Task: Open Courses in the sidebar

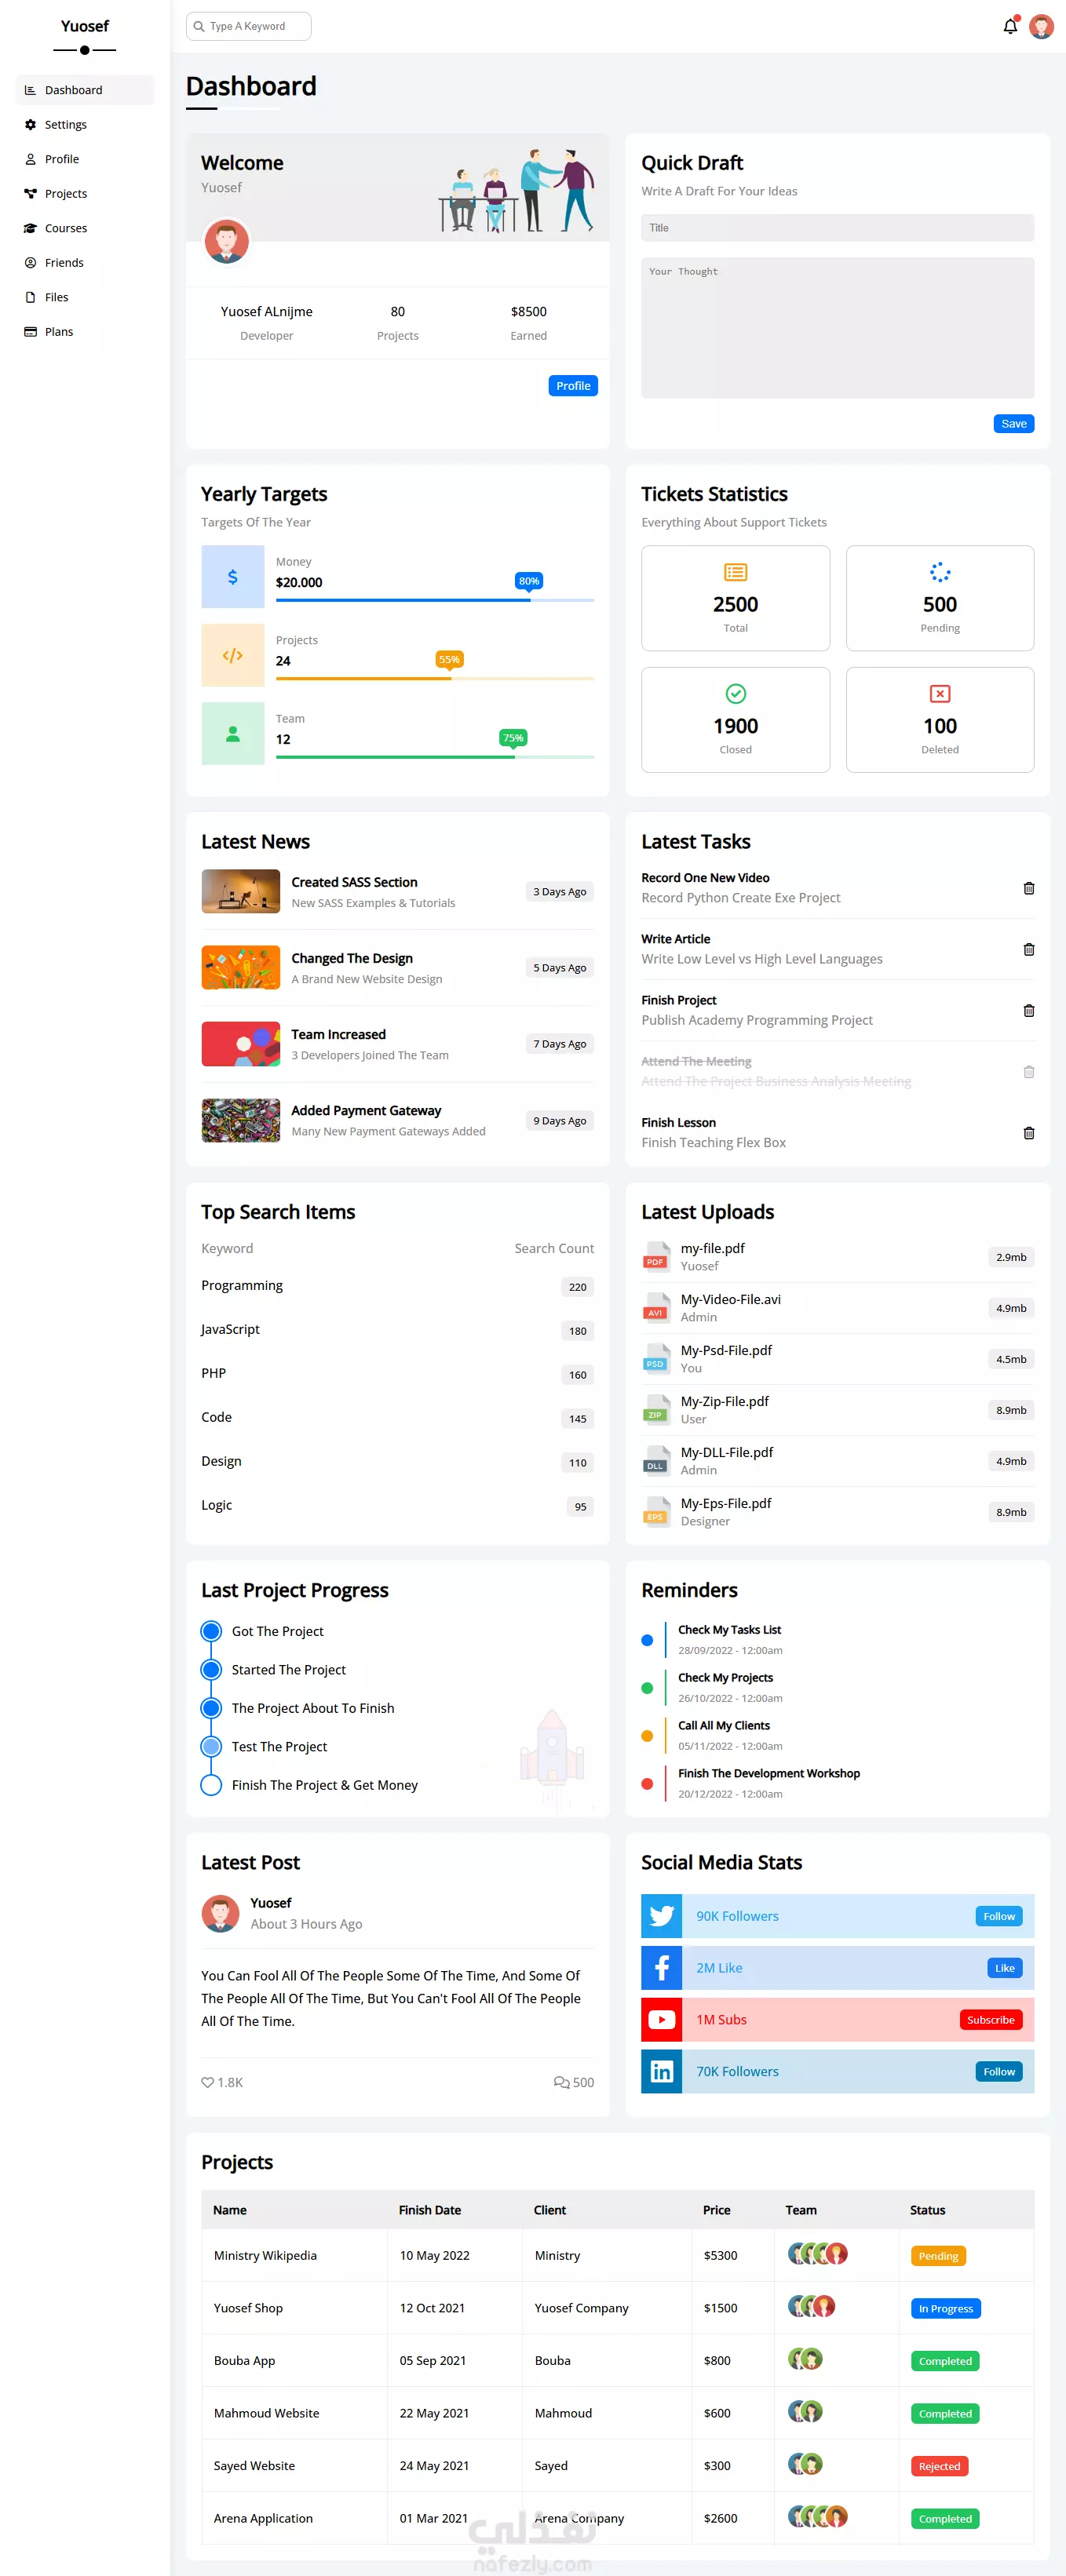Action: point(85,228)
